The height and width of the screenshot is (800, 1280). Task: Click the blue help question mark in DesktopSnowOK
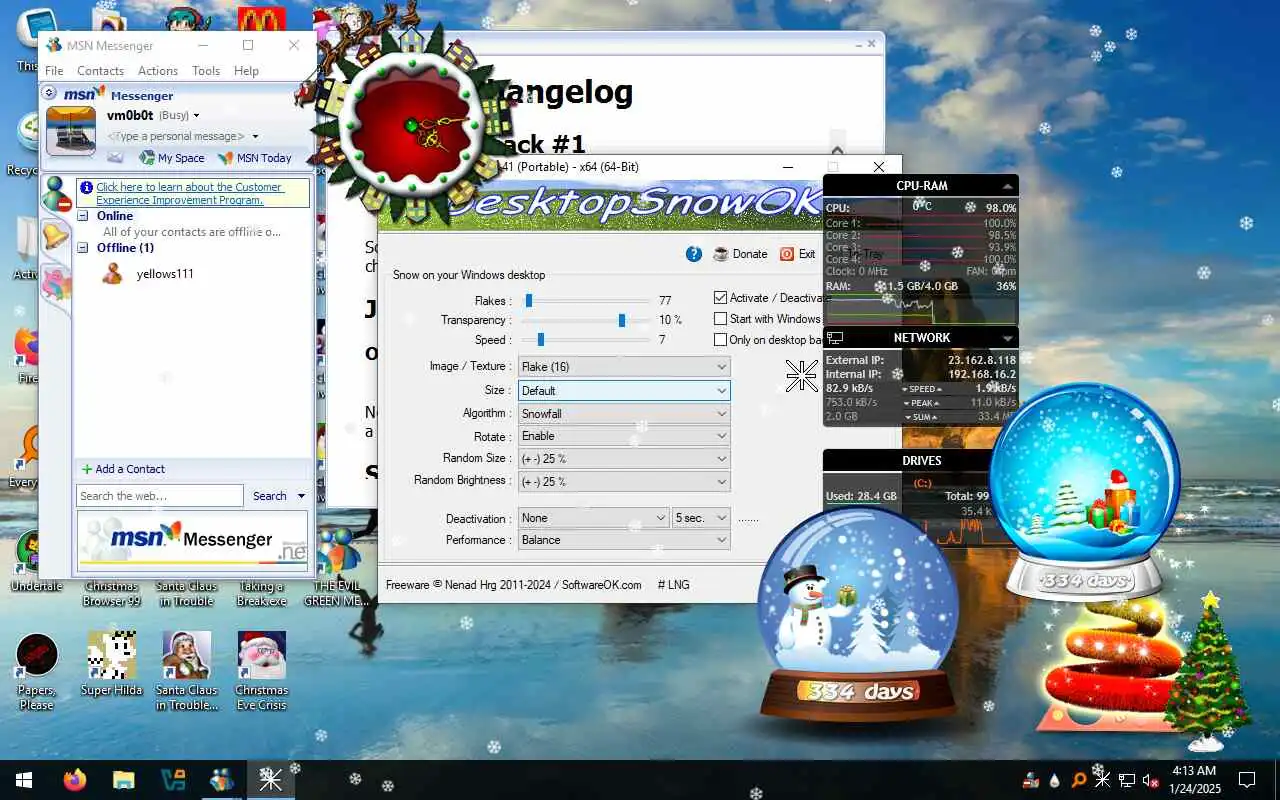(694, 254)
